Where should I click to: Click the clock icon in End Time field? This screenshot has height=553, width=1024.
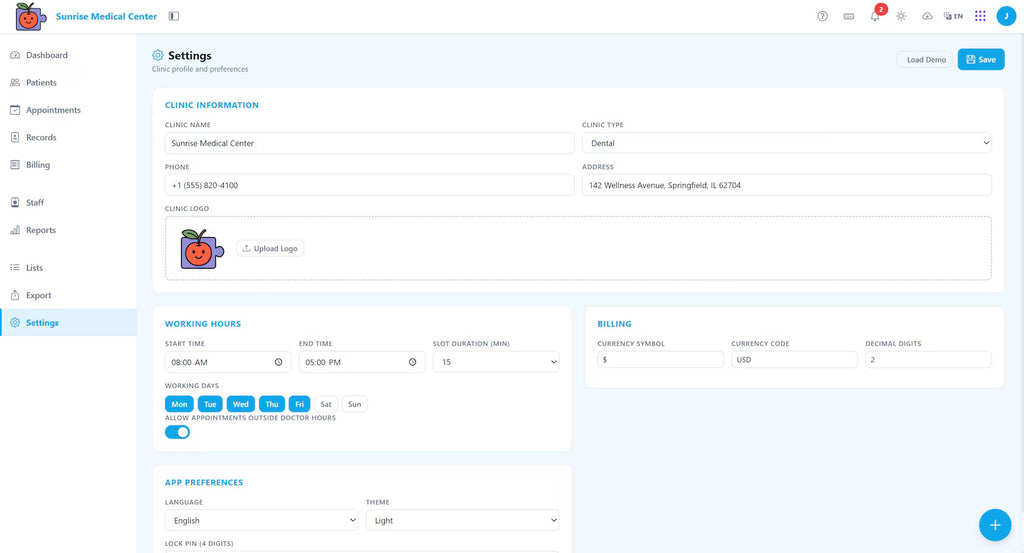point(412,362)
